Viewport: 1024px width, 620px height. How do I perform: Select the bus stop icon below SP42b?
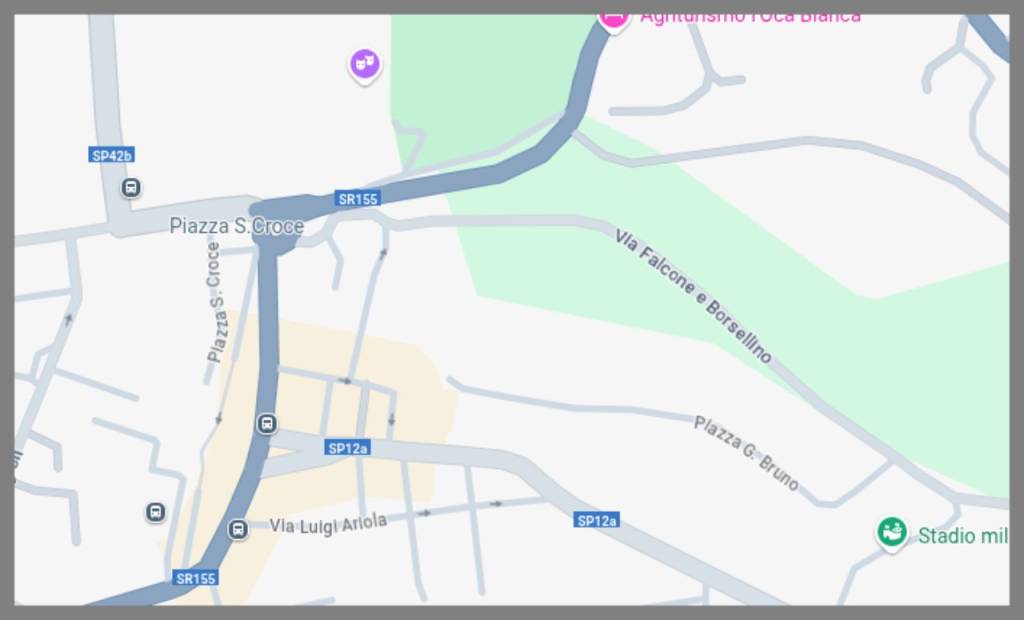coord(131,188)
